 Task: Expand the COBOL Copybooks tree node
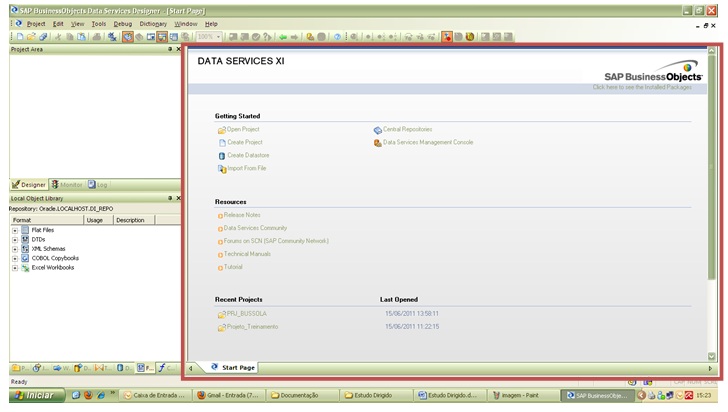(15, 258)
